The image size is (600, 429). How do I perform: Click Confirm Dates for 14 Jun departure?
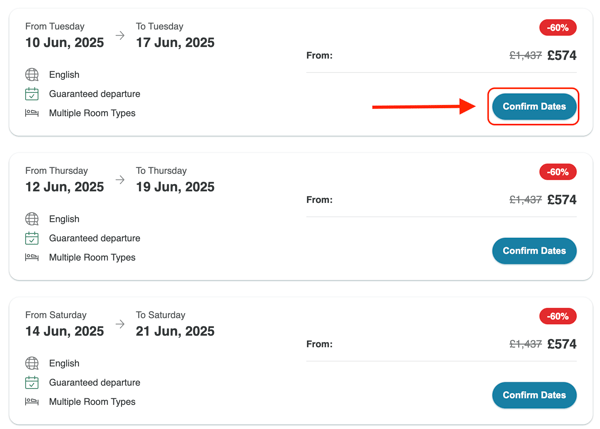point(534,395)
